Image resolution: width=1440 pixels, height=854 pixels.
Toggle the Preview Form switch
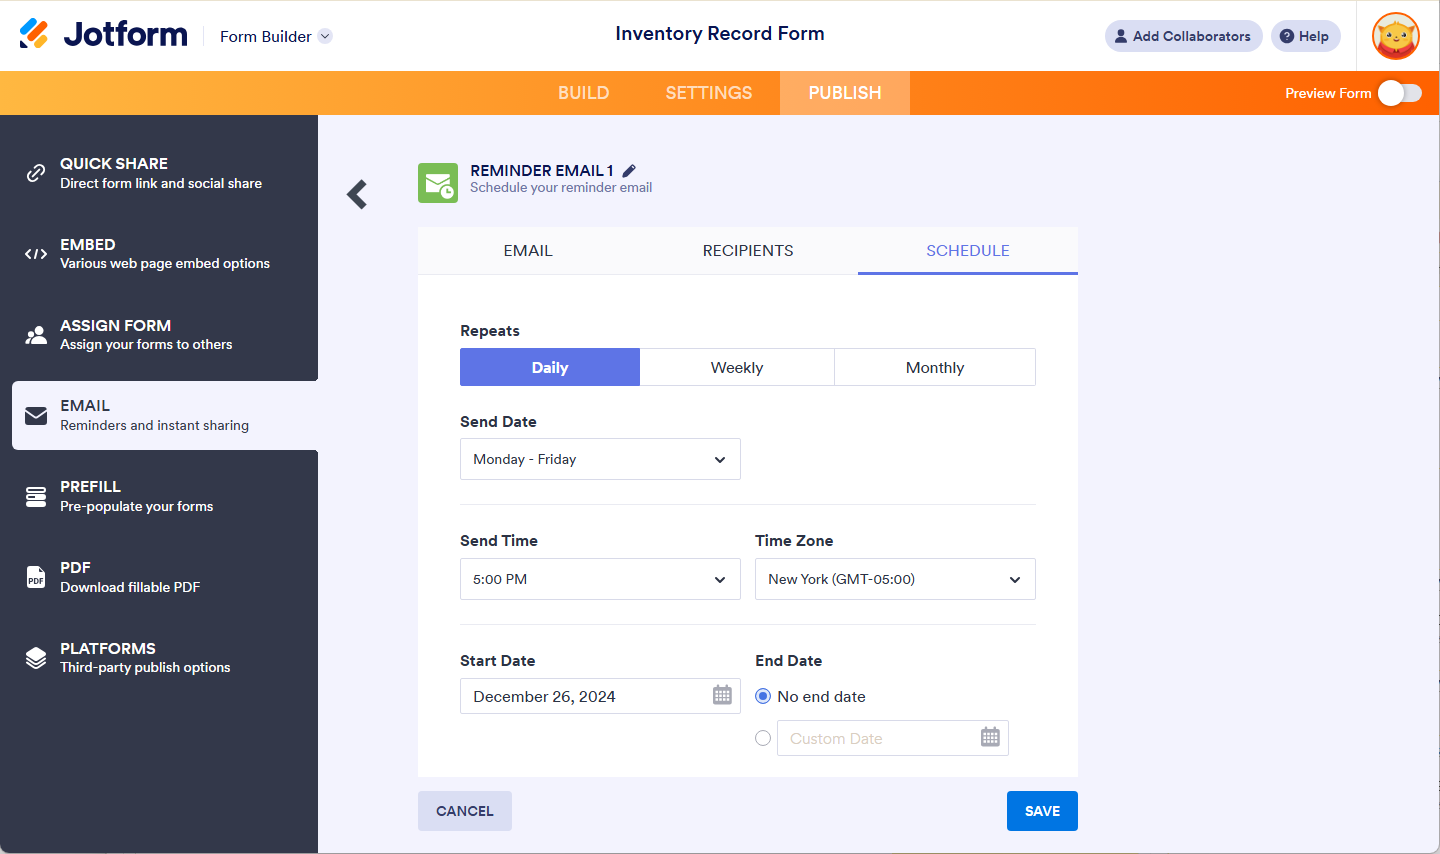click(x=1399, y=93)
